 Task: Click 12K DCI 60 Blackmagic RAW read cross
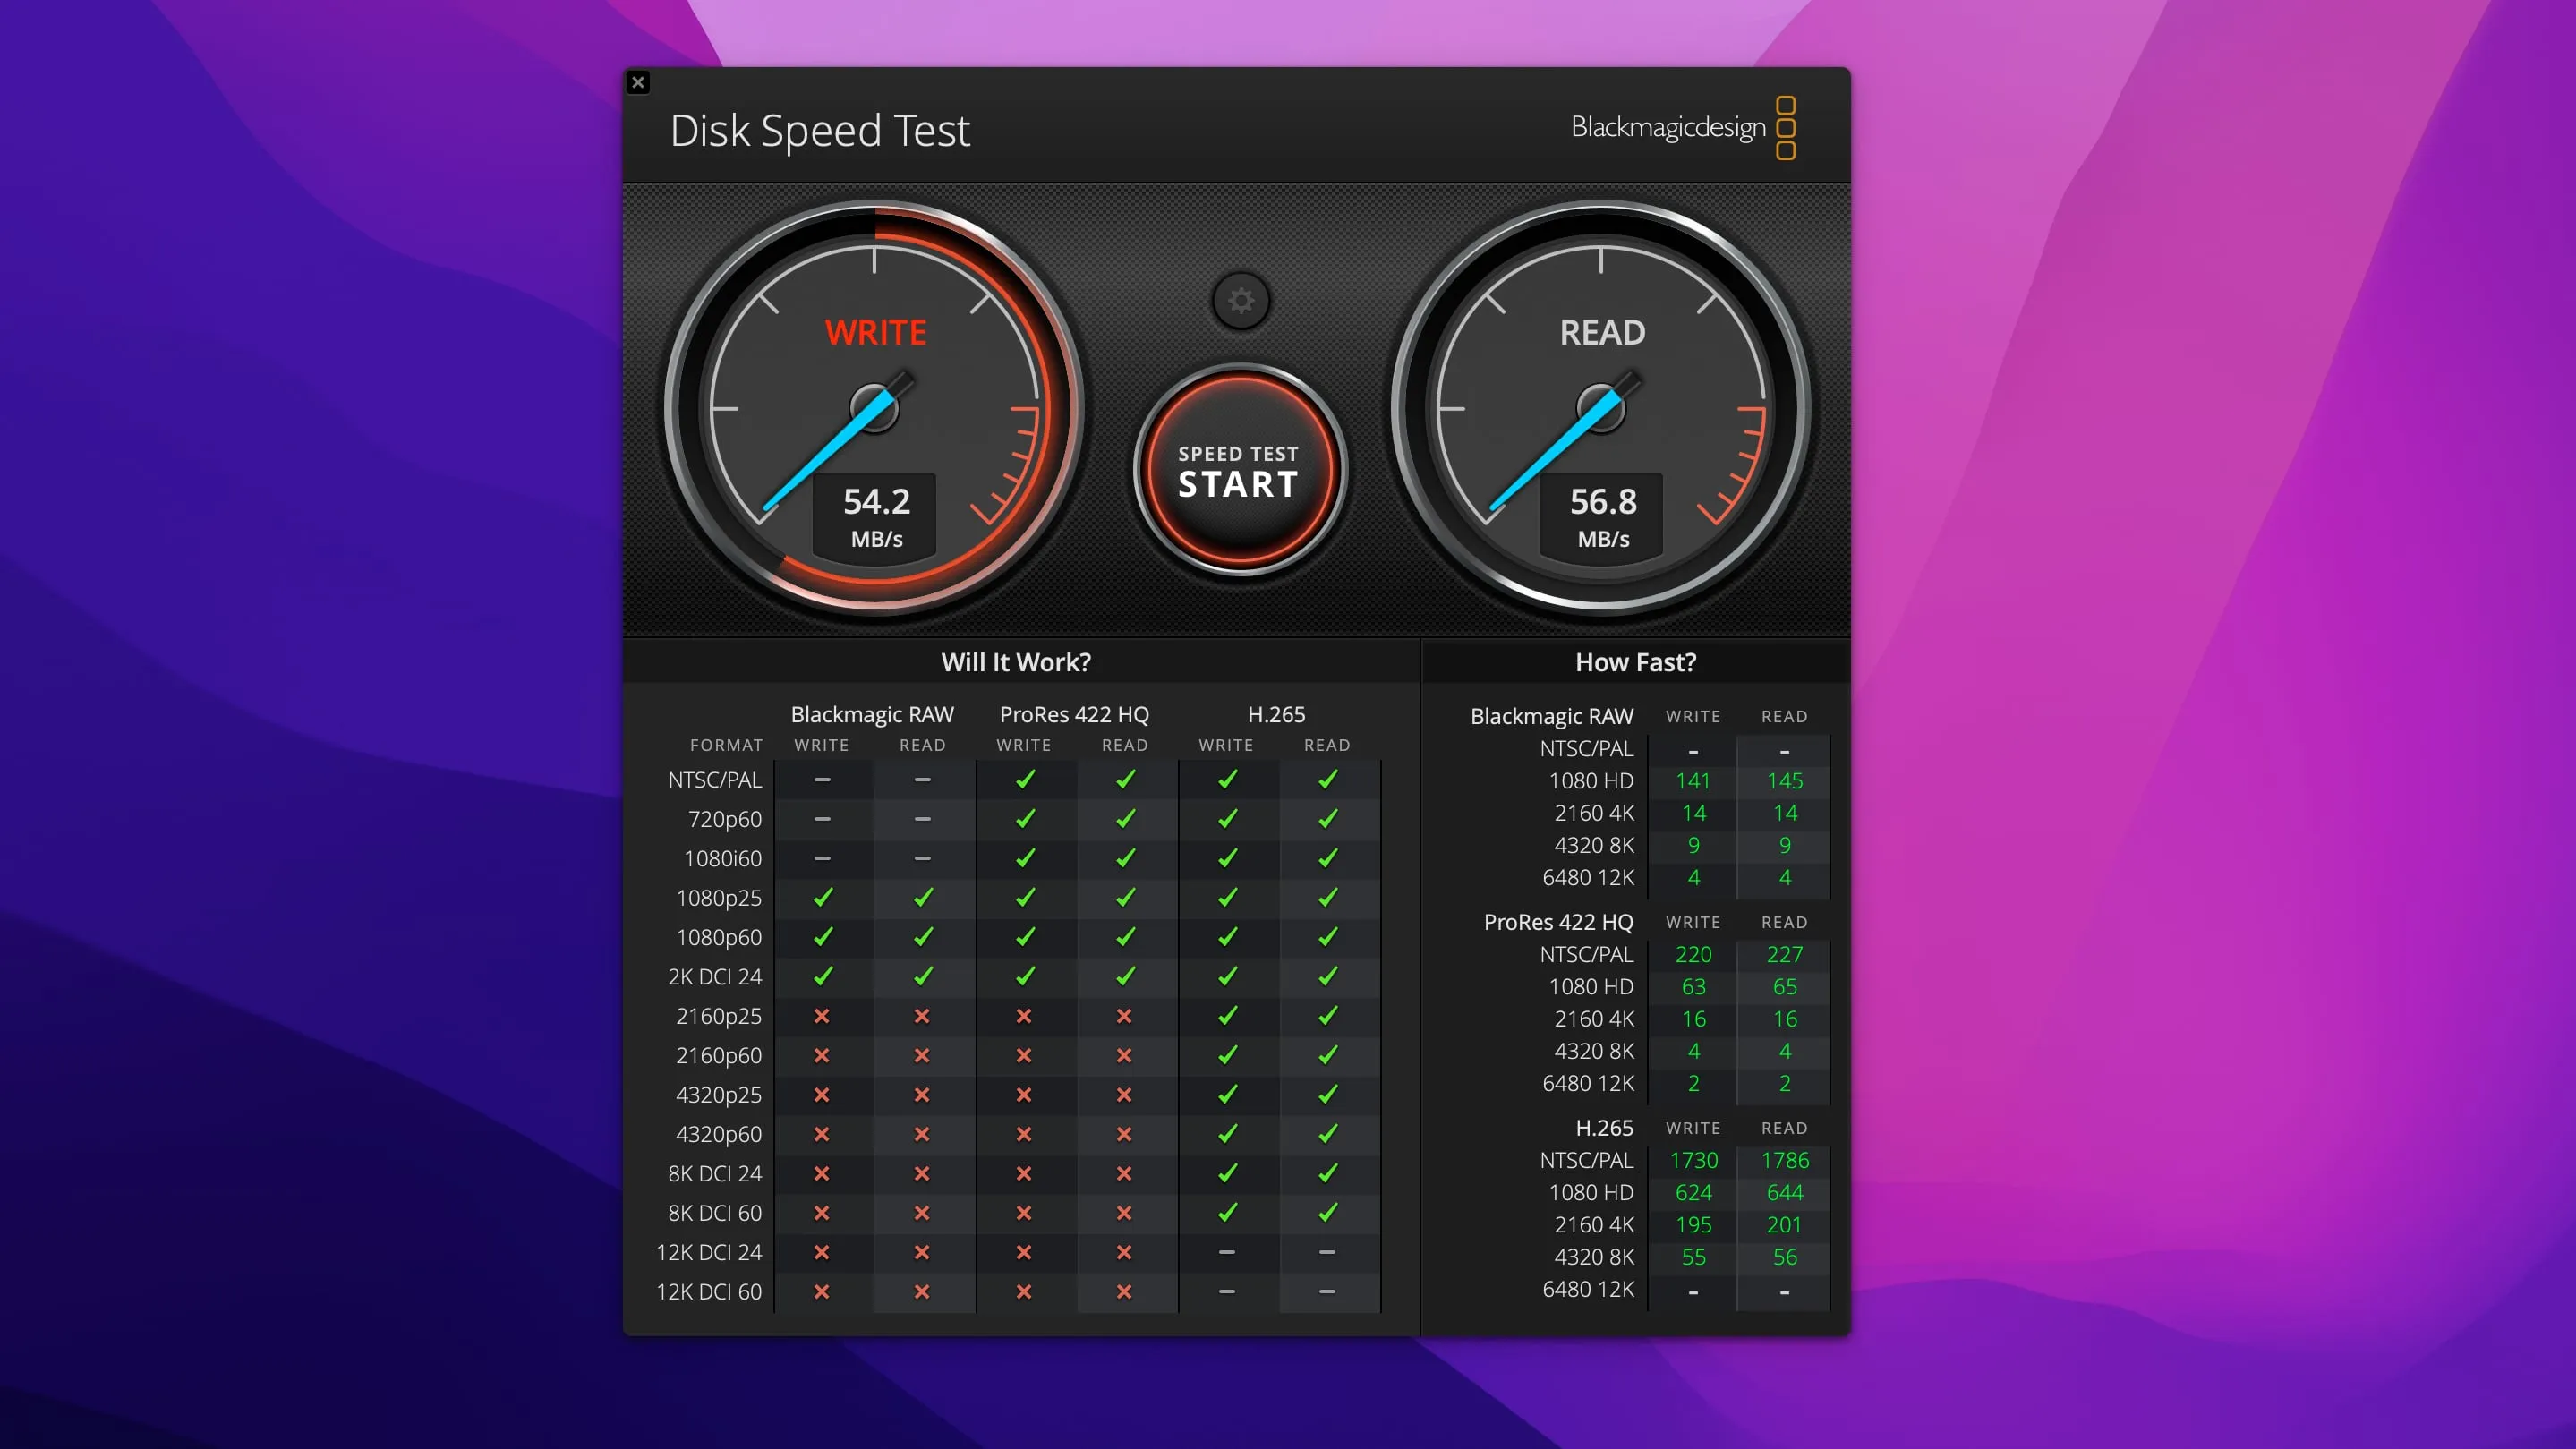(922, 1292)
